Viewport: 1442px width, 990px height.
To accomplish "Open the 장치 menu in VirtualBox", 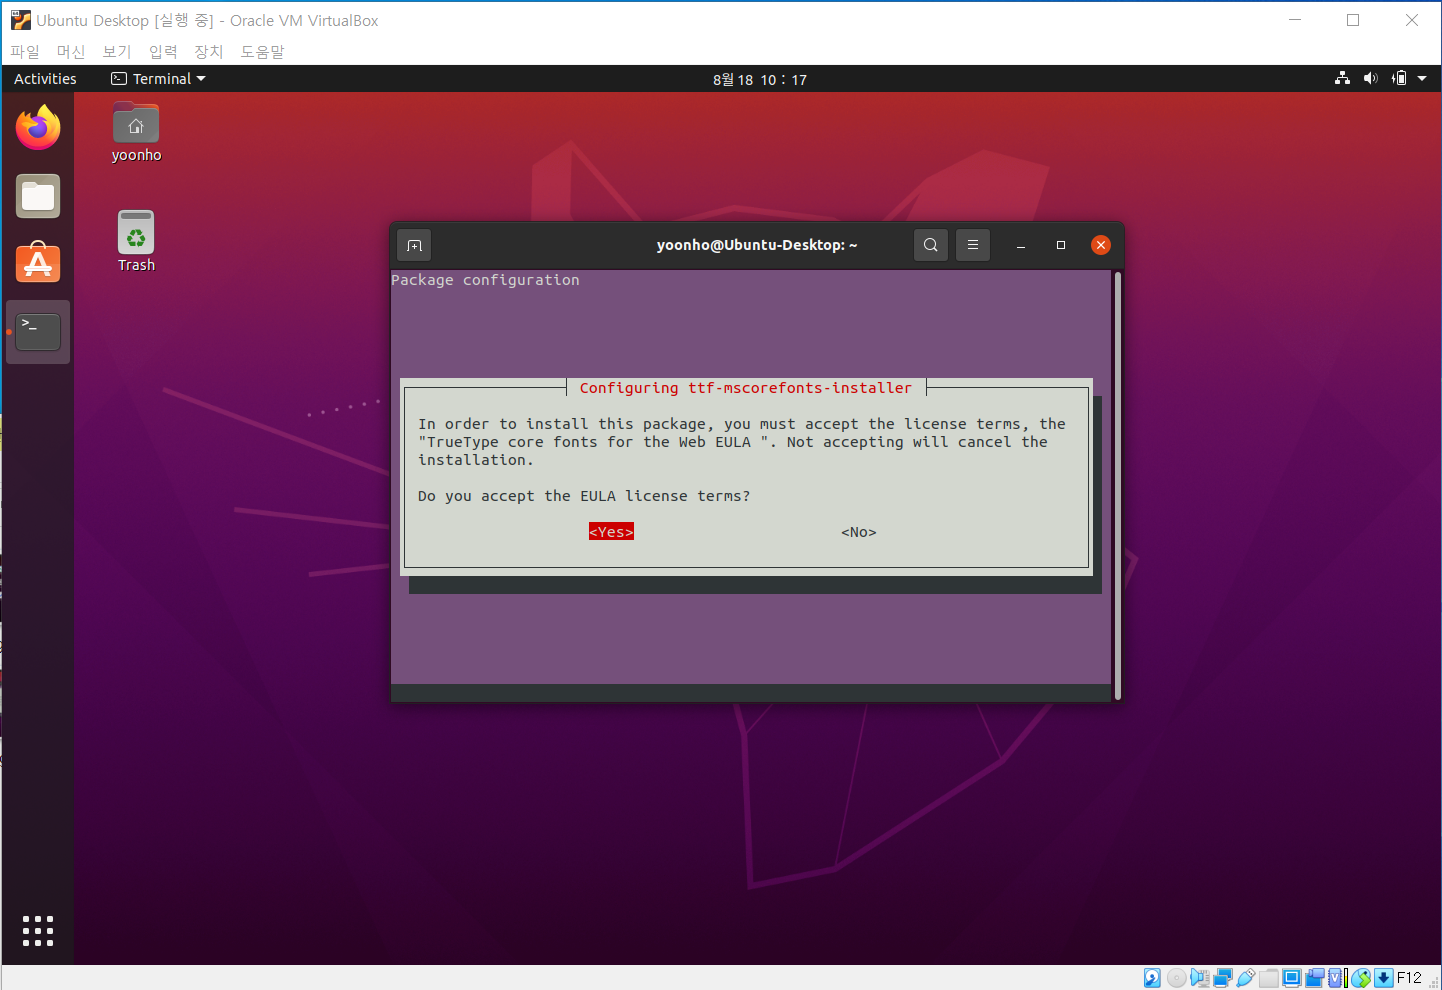I will [209, 51].
